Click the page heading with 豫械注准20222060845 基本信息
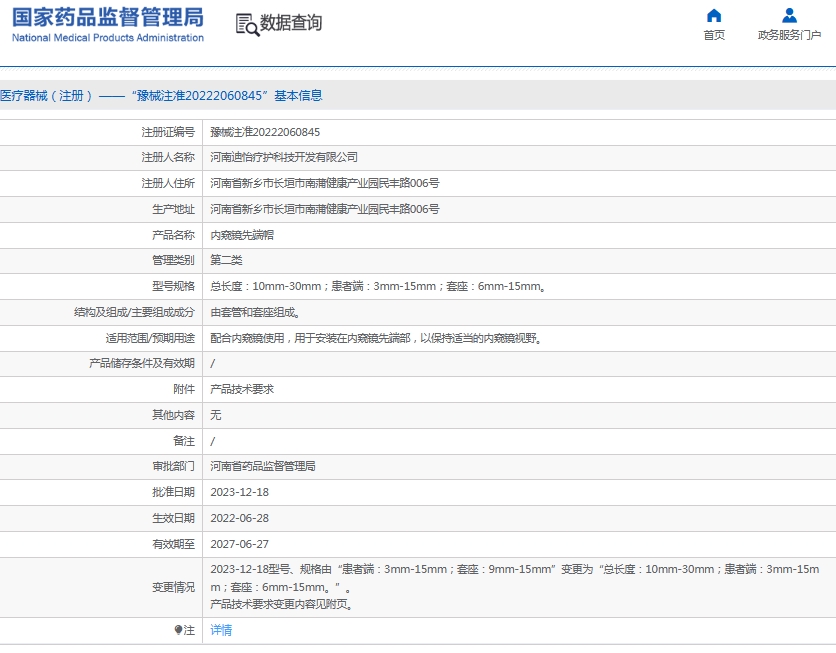The width and height of the screenshot is (836, 653). point(161,95)
